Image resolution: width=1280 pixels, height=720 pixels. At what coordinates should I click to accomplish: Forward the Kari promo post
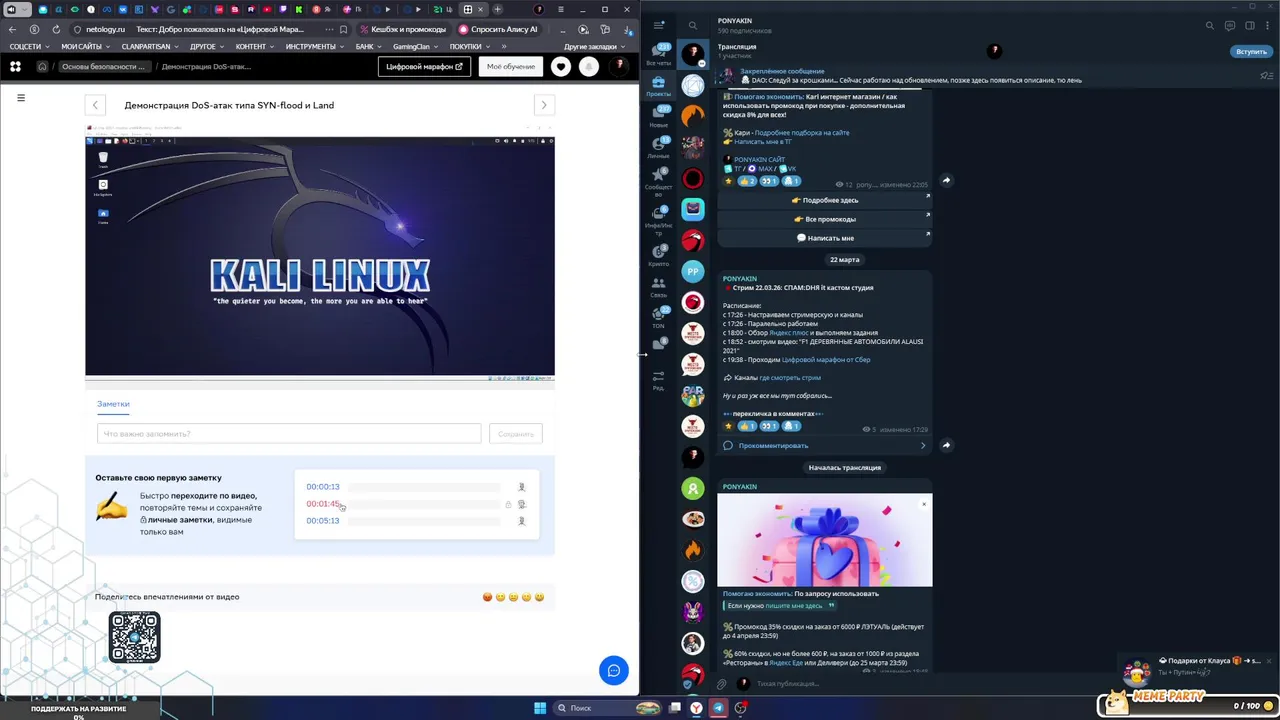pos(946,181)
